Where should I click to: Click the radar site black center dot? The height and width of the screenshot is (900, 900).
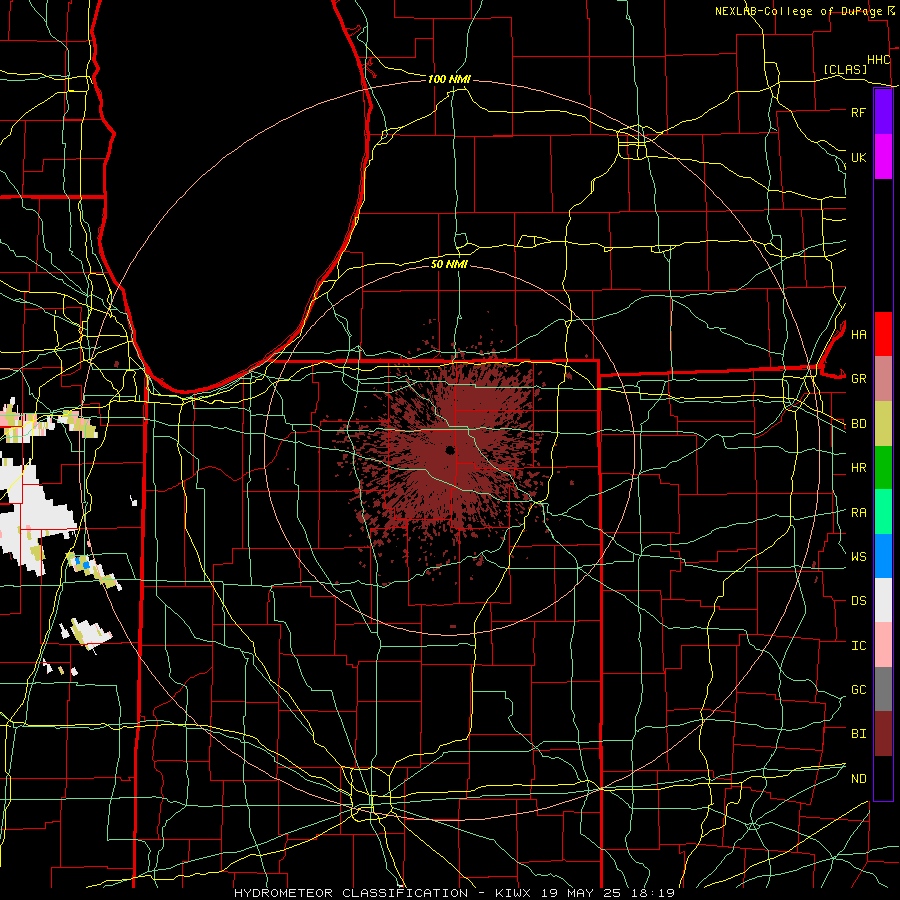pos(450,450)
